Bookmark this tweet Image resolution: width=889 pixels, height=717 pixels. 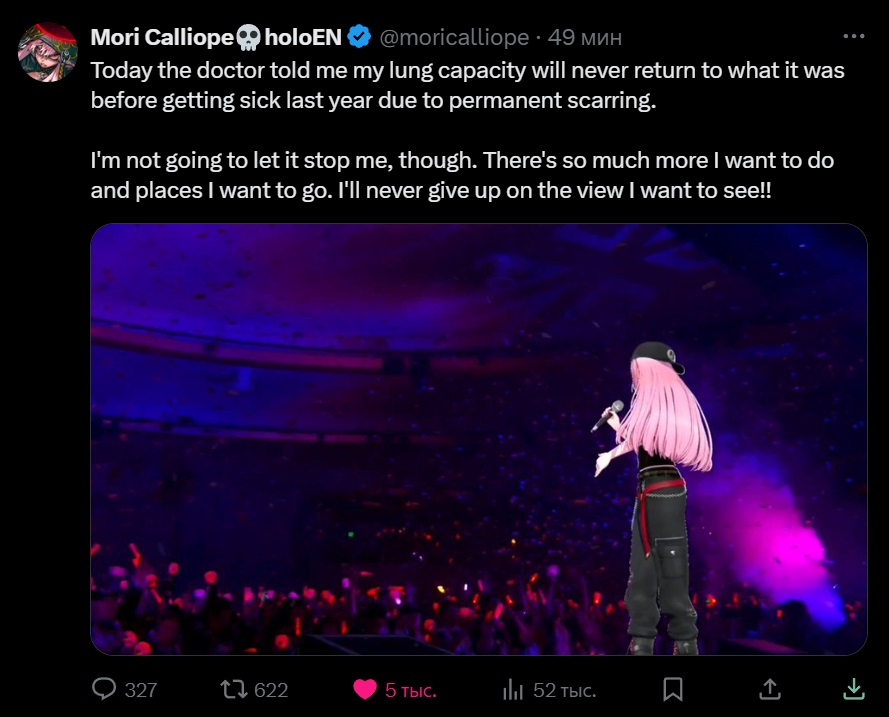[674, 689]
